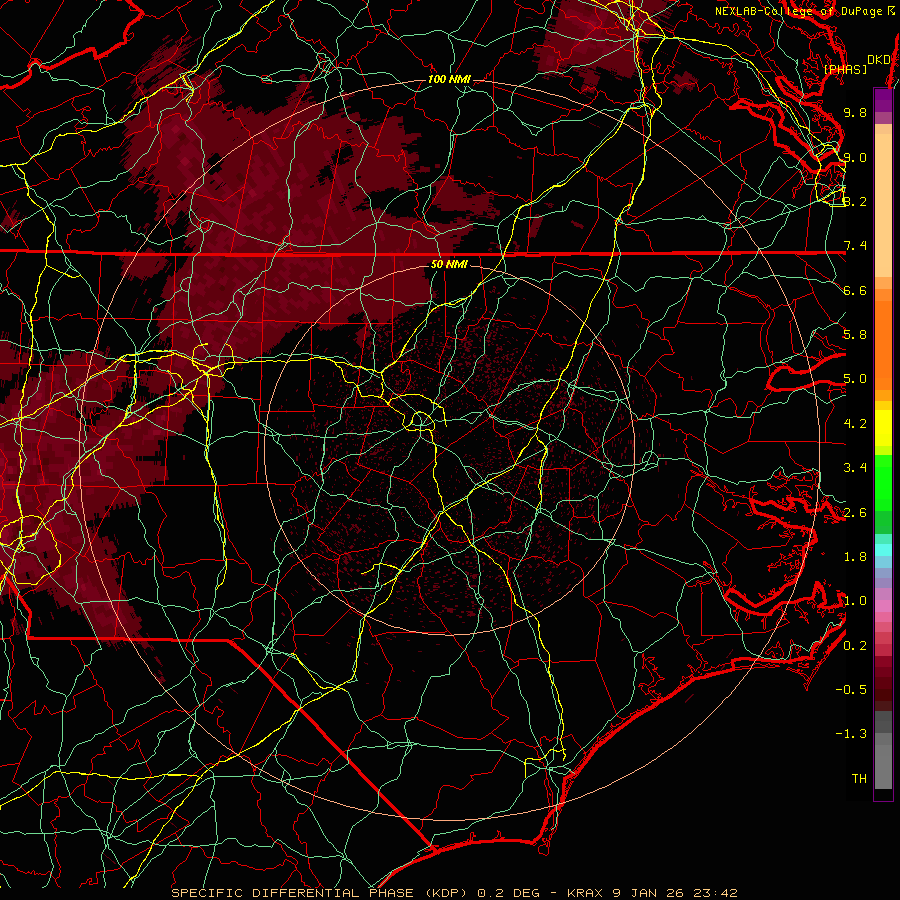
Task: Click the 0.2 value on the color scale
Action: 855,645
